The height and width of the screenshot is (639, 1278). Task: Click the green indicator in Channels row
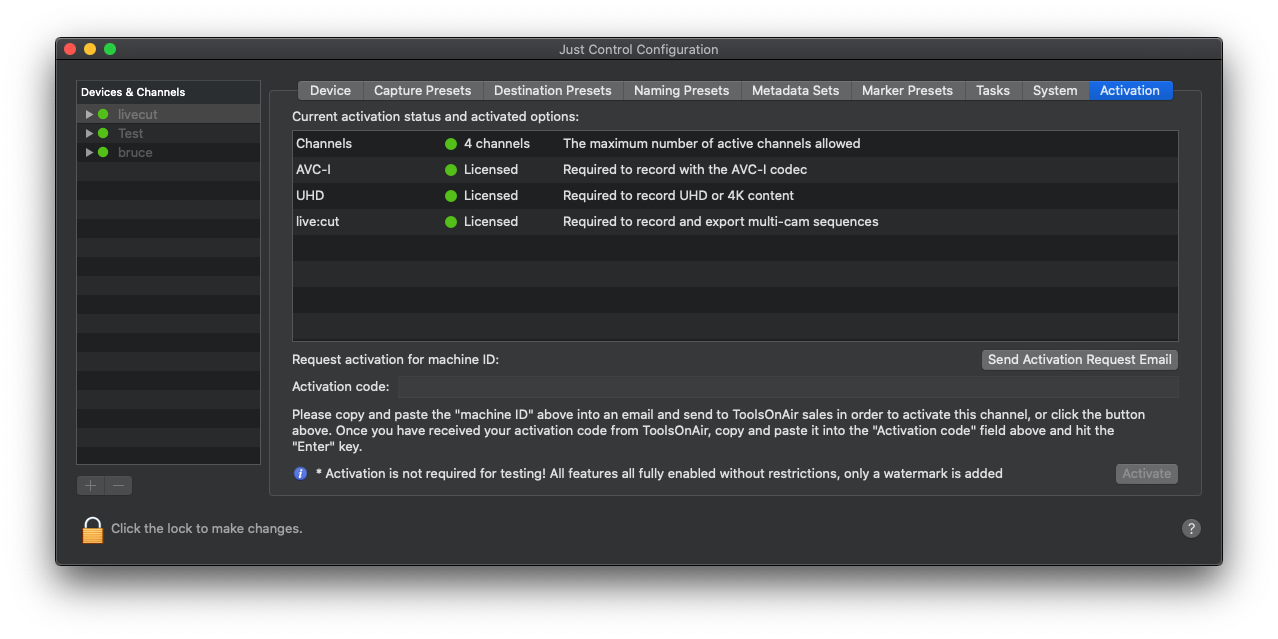coord(451,143)
